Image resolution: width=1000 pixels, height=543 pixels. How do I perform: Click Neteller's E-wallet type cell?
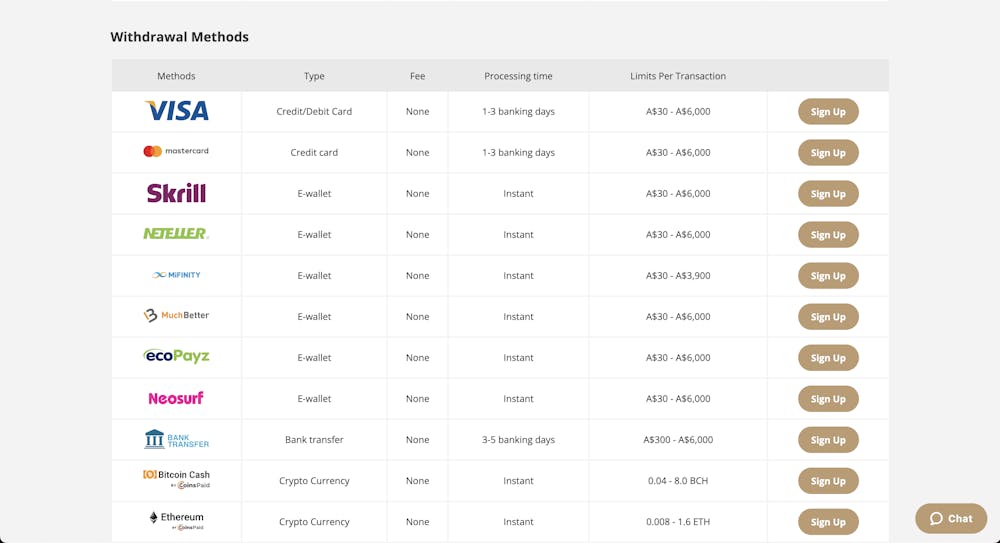pyautogui.click(x=314, y=235)
